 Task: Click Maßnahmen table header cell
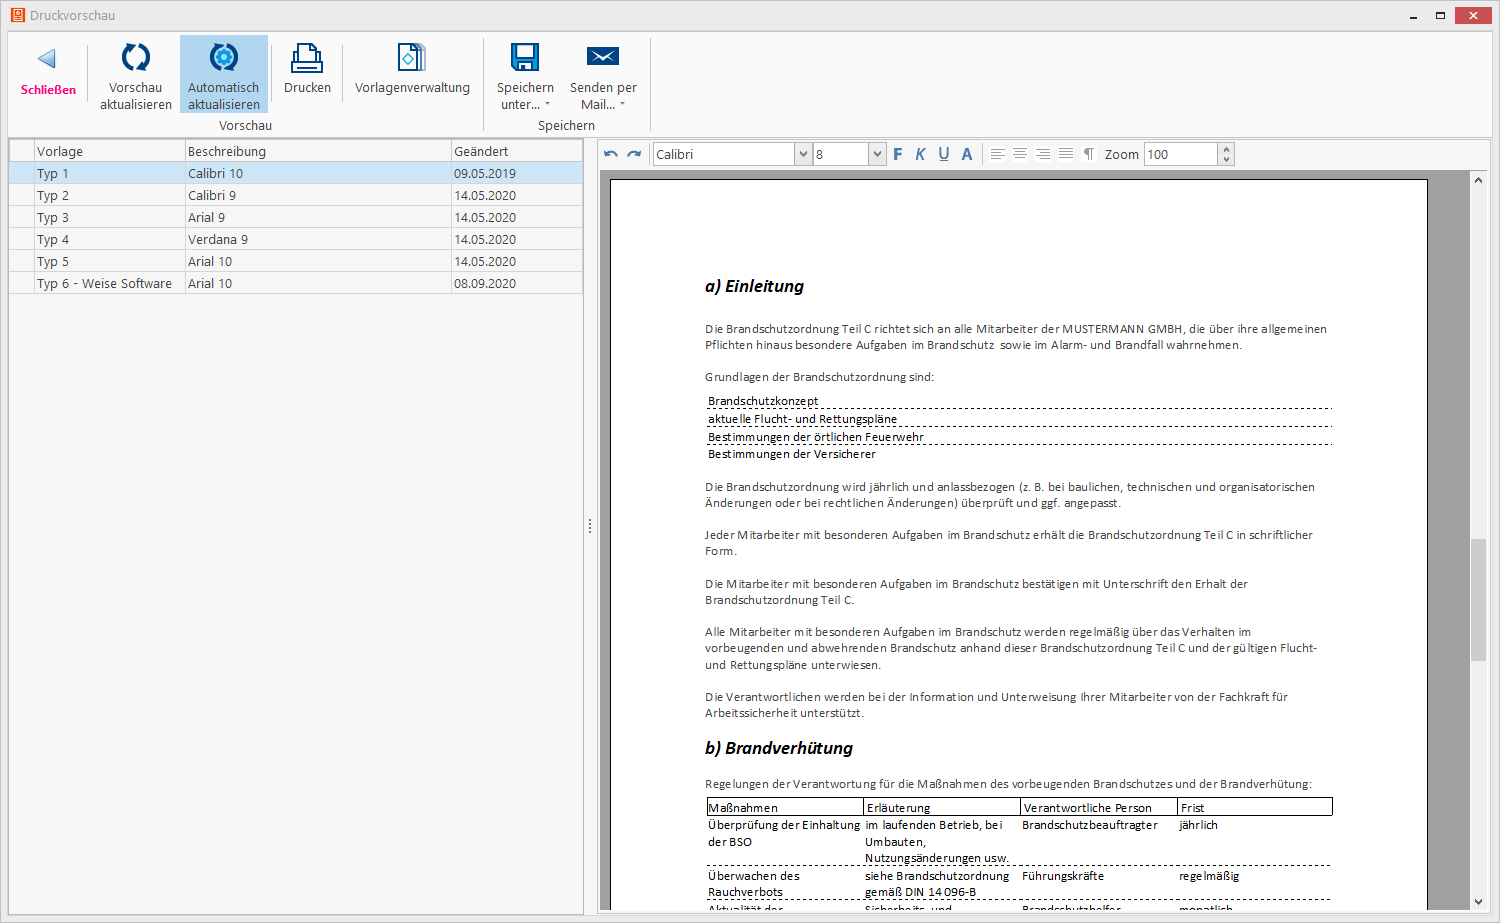click(785, 807)
